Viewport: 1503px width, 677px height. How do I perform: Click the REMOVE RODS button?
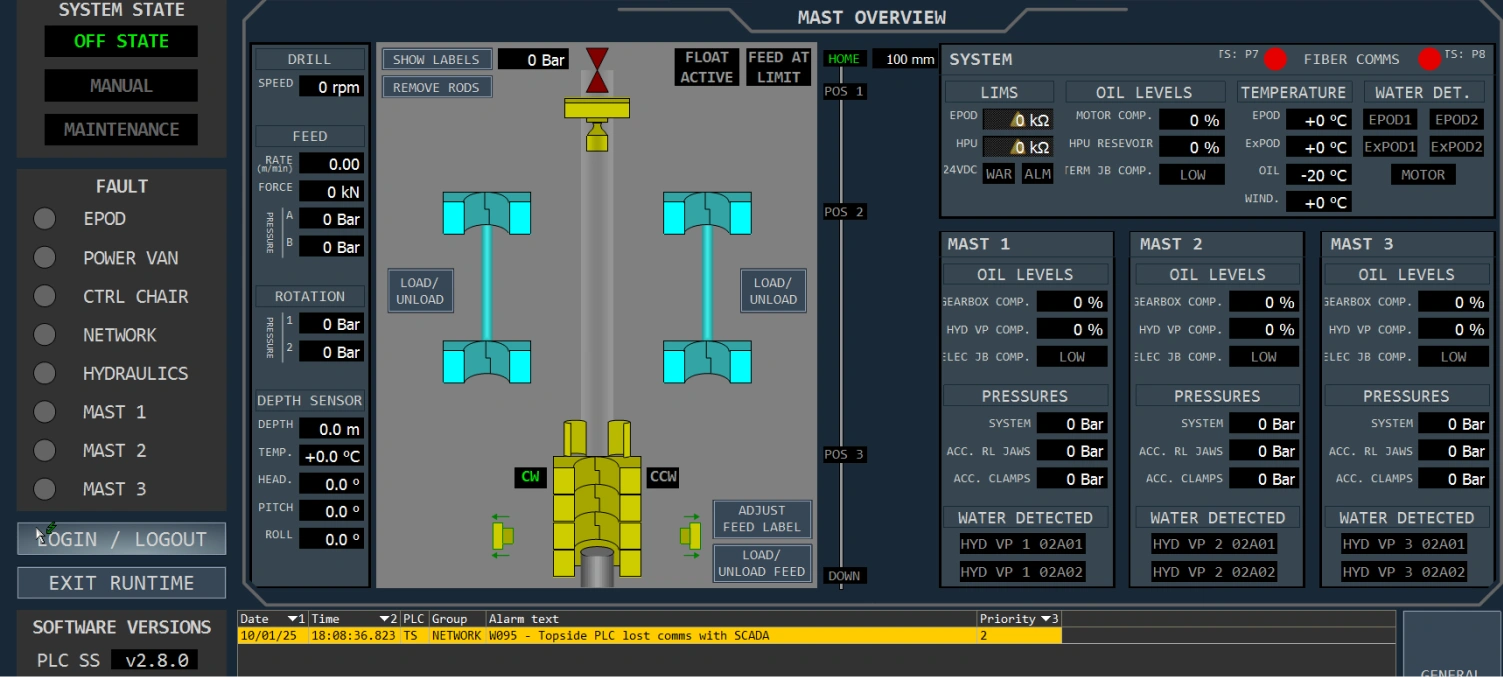pyautogui.click(x=436, y=88)
